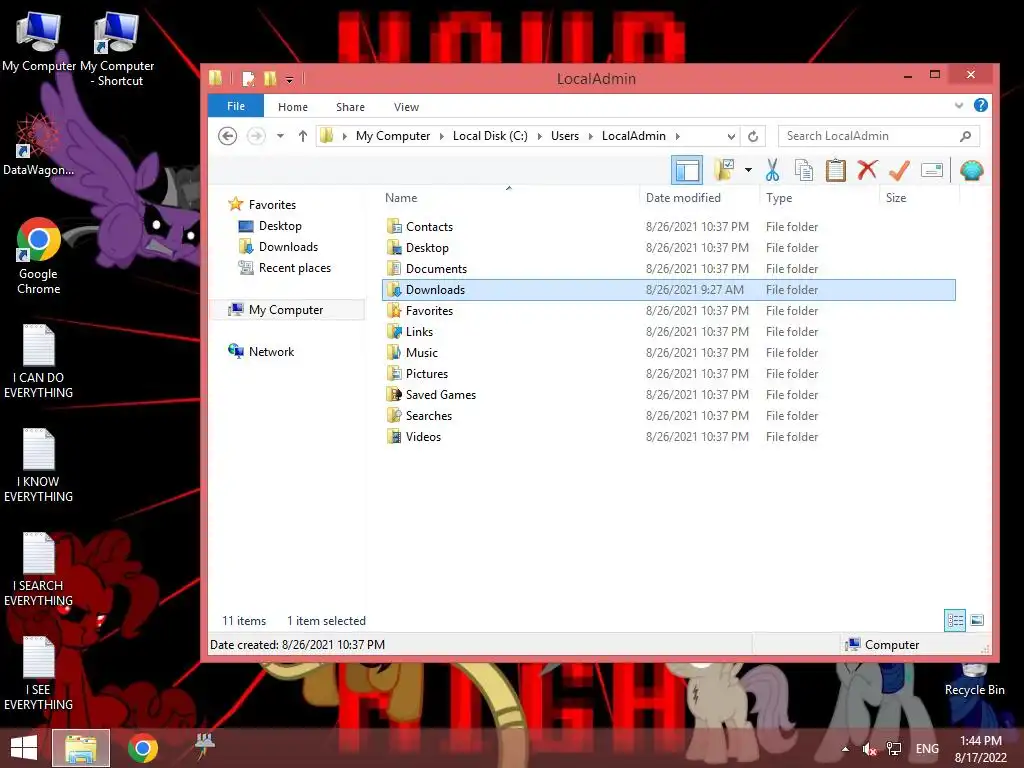This screenshot has width=1024, height=768.
Task: Refresh the LocalAdmin folder
Action: [753, 136]
